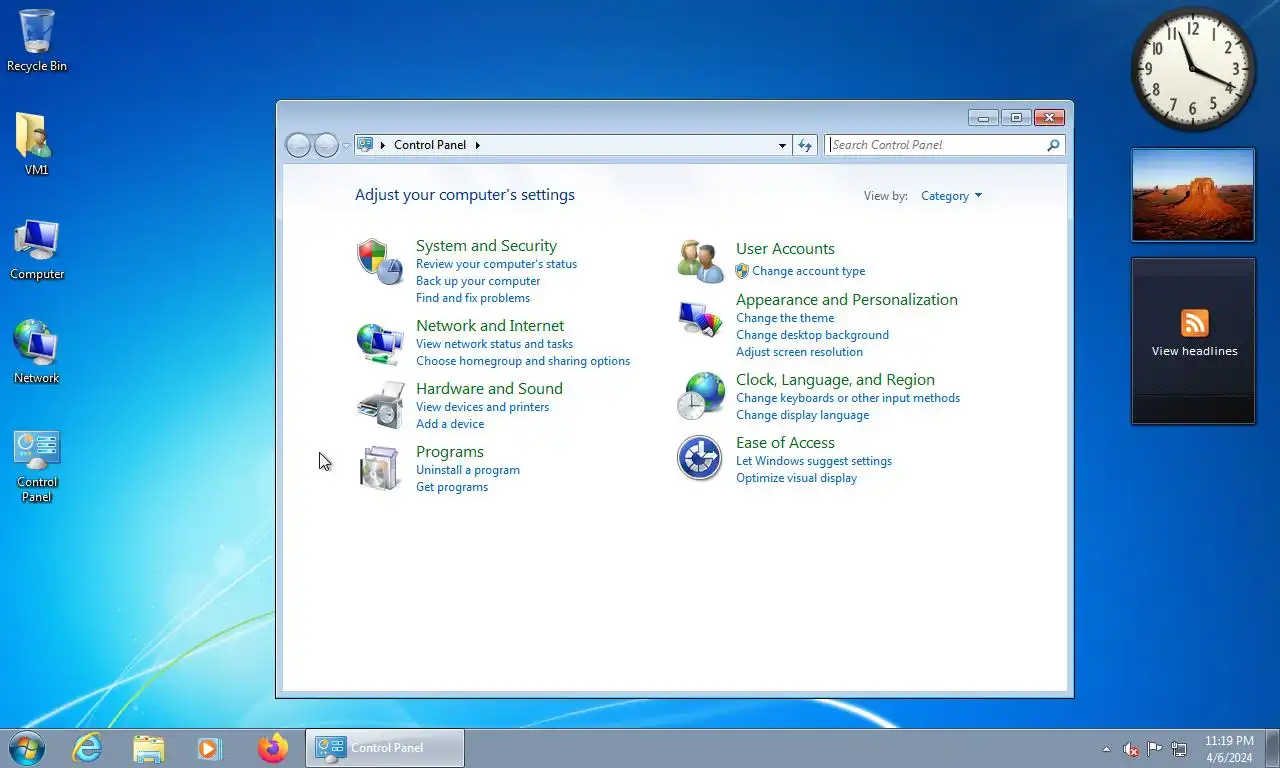Screen dimensions: 1280x768
Task: Open Hardware and Sound heading link
Action: click(489, 389)
